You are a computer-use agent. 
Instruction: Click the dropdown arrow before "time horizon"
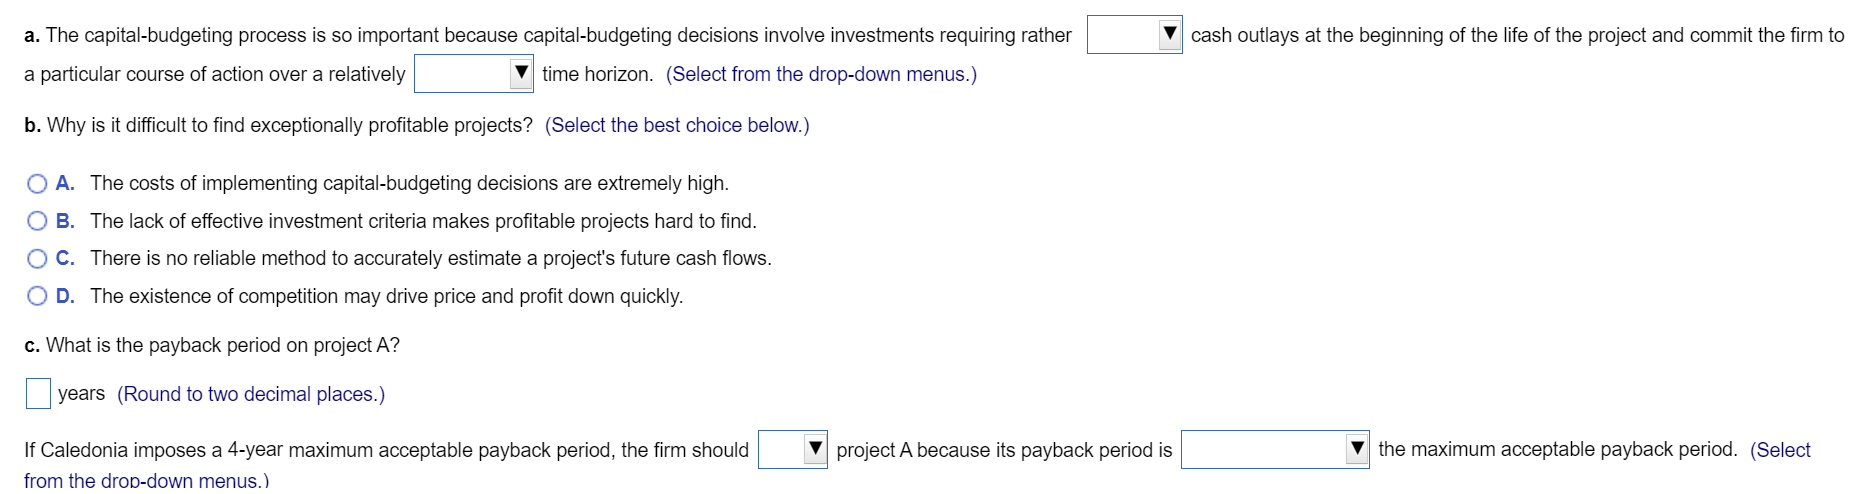[x=520, y=73]
